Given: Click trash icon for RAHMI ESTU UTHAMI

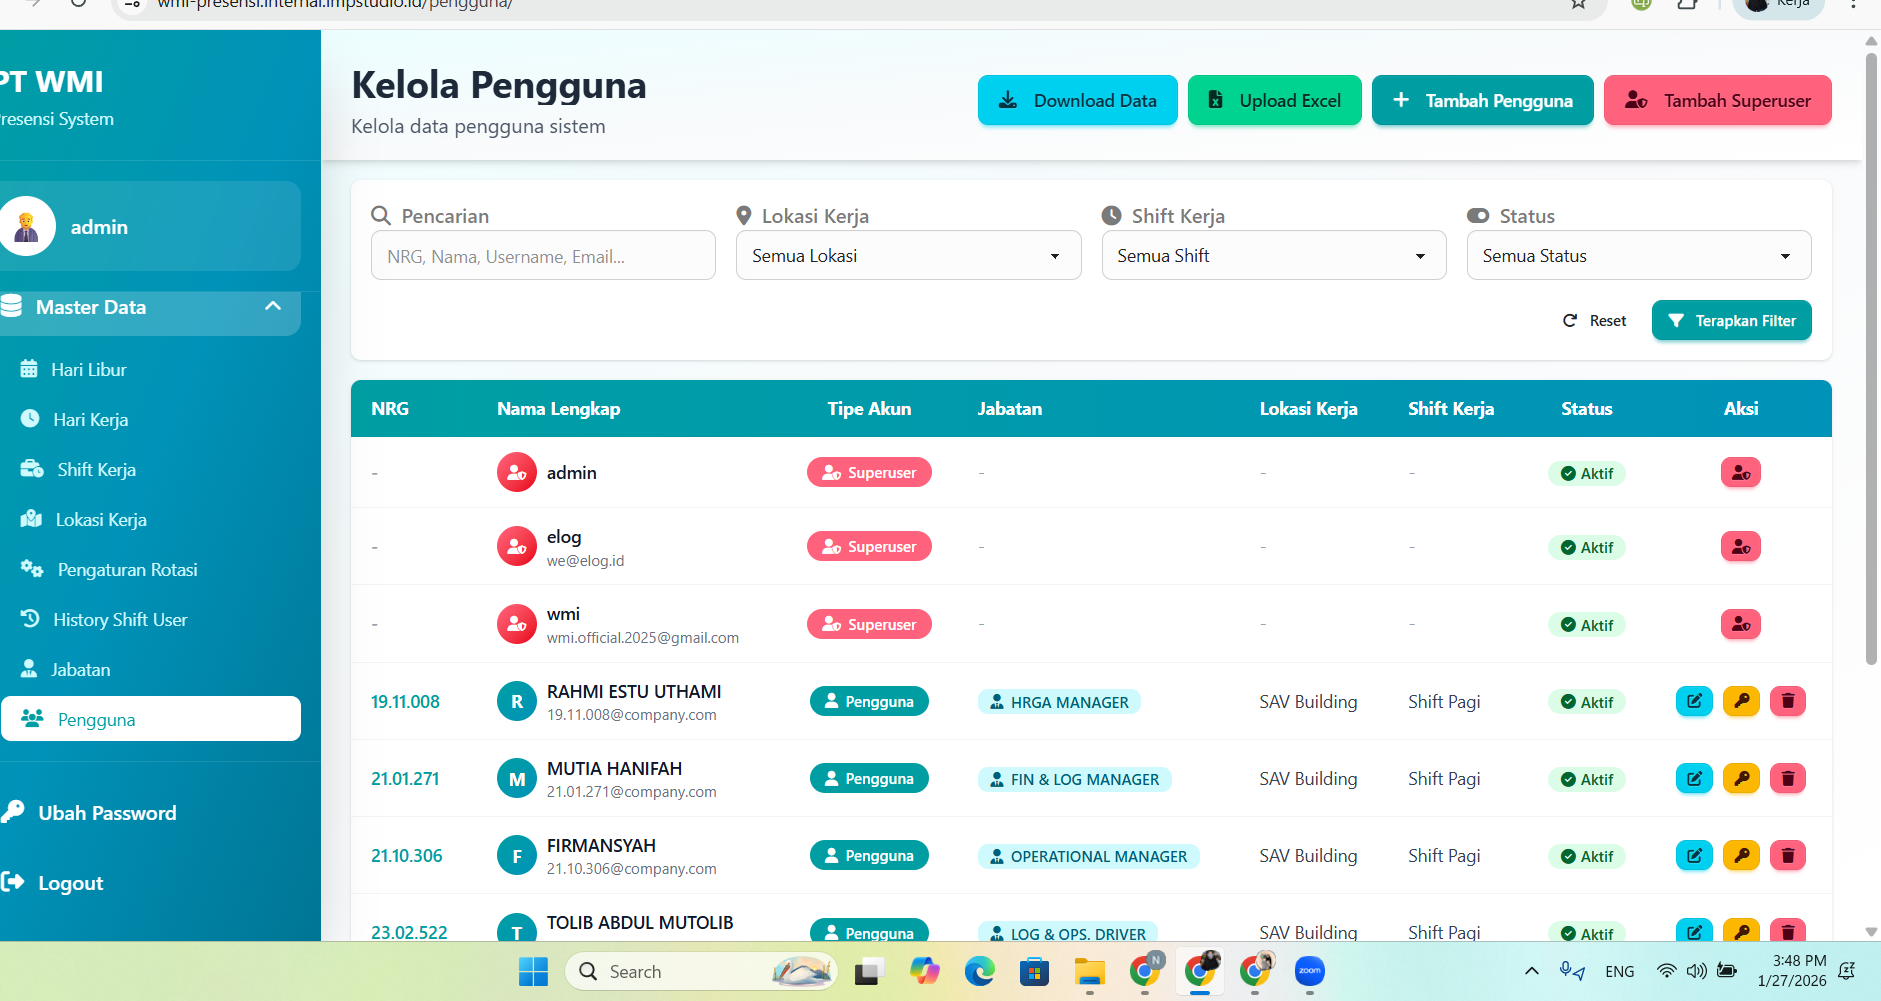Looking at the screenshot, I should coord(1788,701).
